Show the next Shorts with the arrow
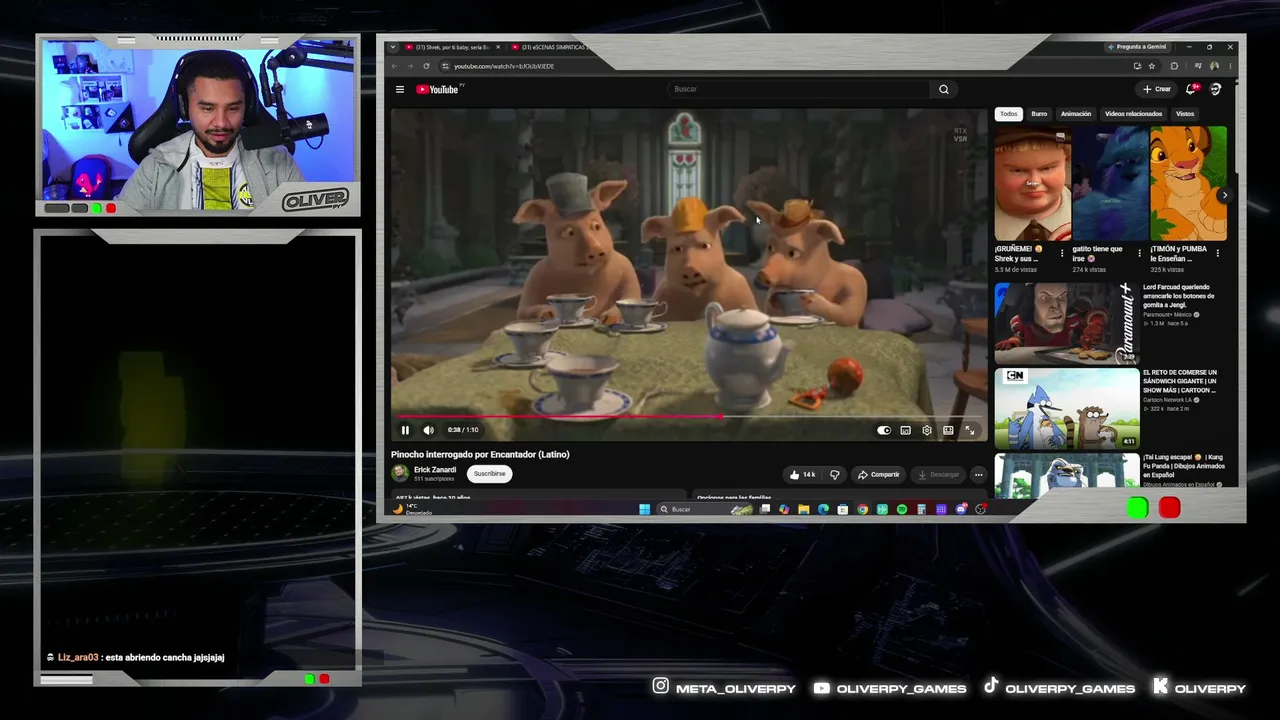 tap(1224, 195)
